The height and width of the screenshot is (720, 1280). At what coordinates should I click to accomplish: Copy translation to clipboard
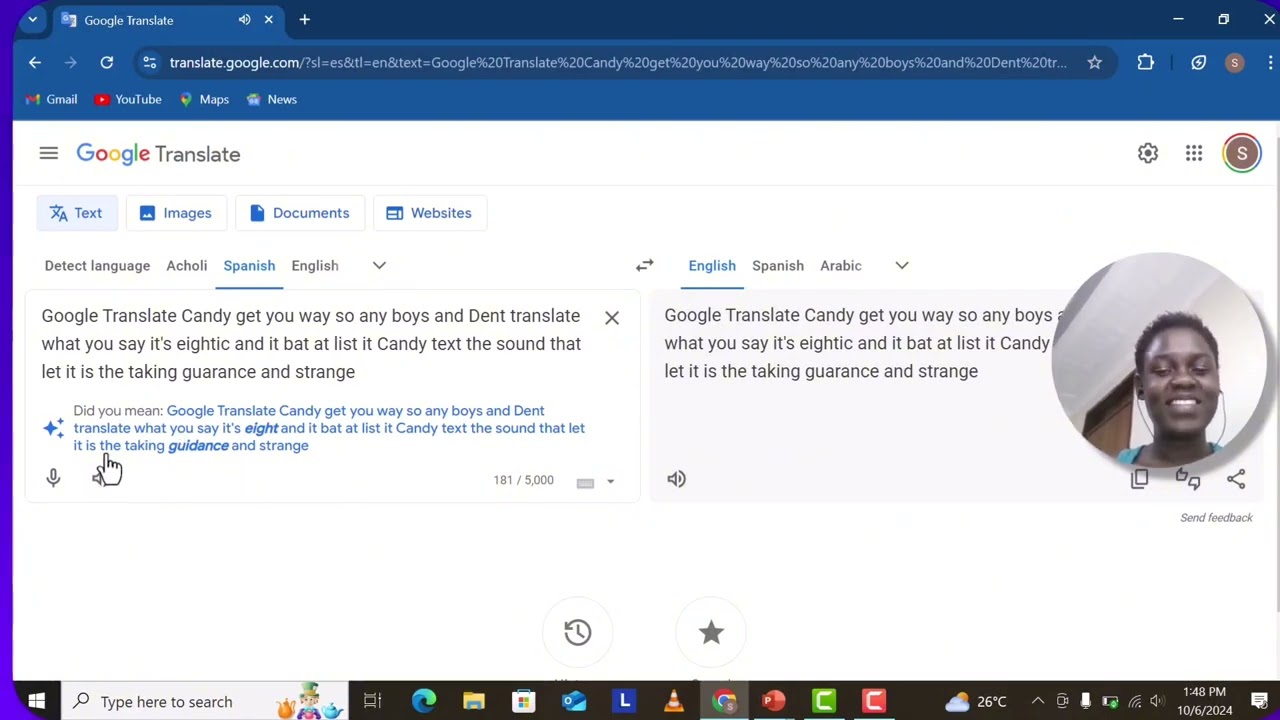(1139, 479)
